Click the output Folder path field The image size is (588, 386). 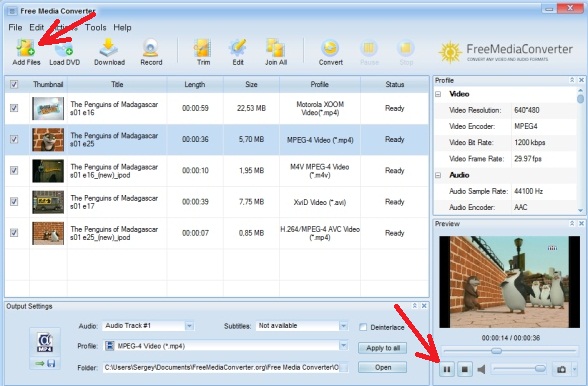pyautogui.click(x=221, y=368)
